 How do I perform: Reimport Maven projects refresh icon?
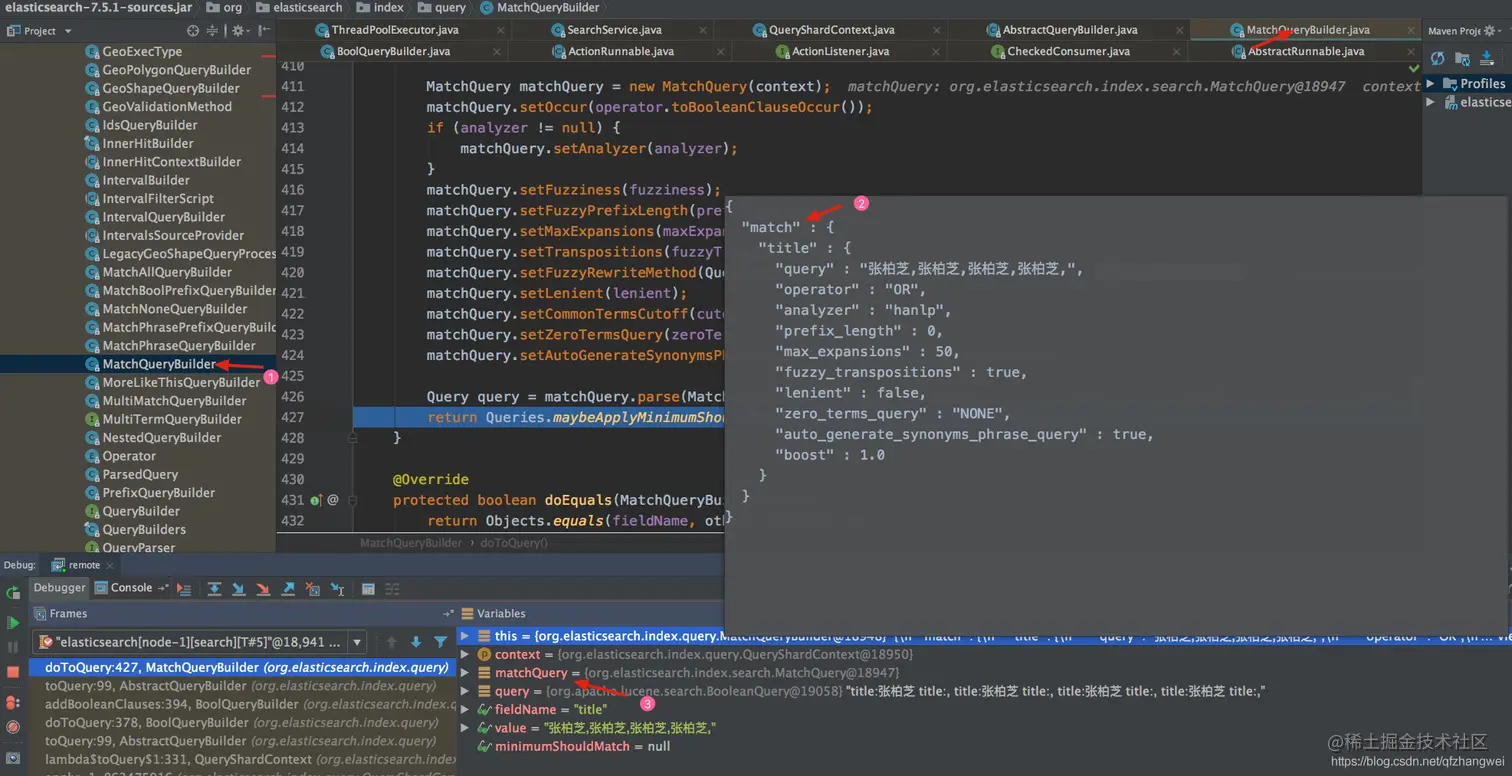[1437, 58]
